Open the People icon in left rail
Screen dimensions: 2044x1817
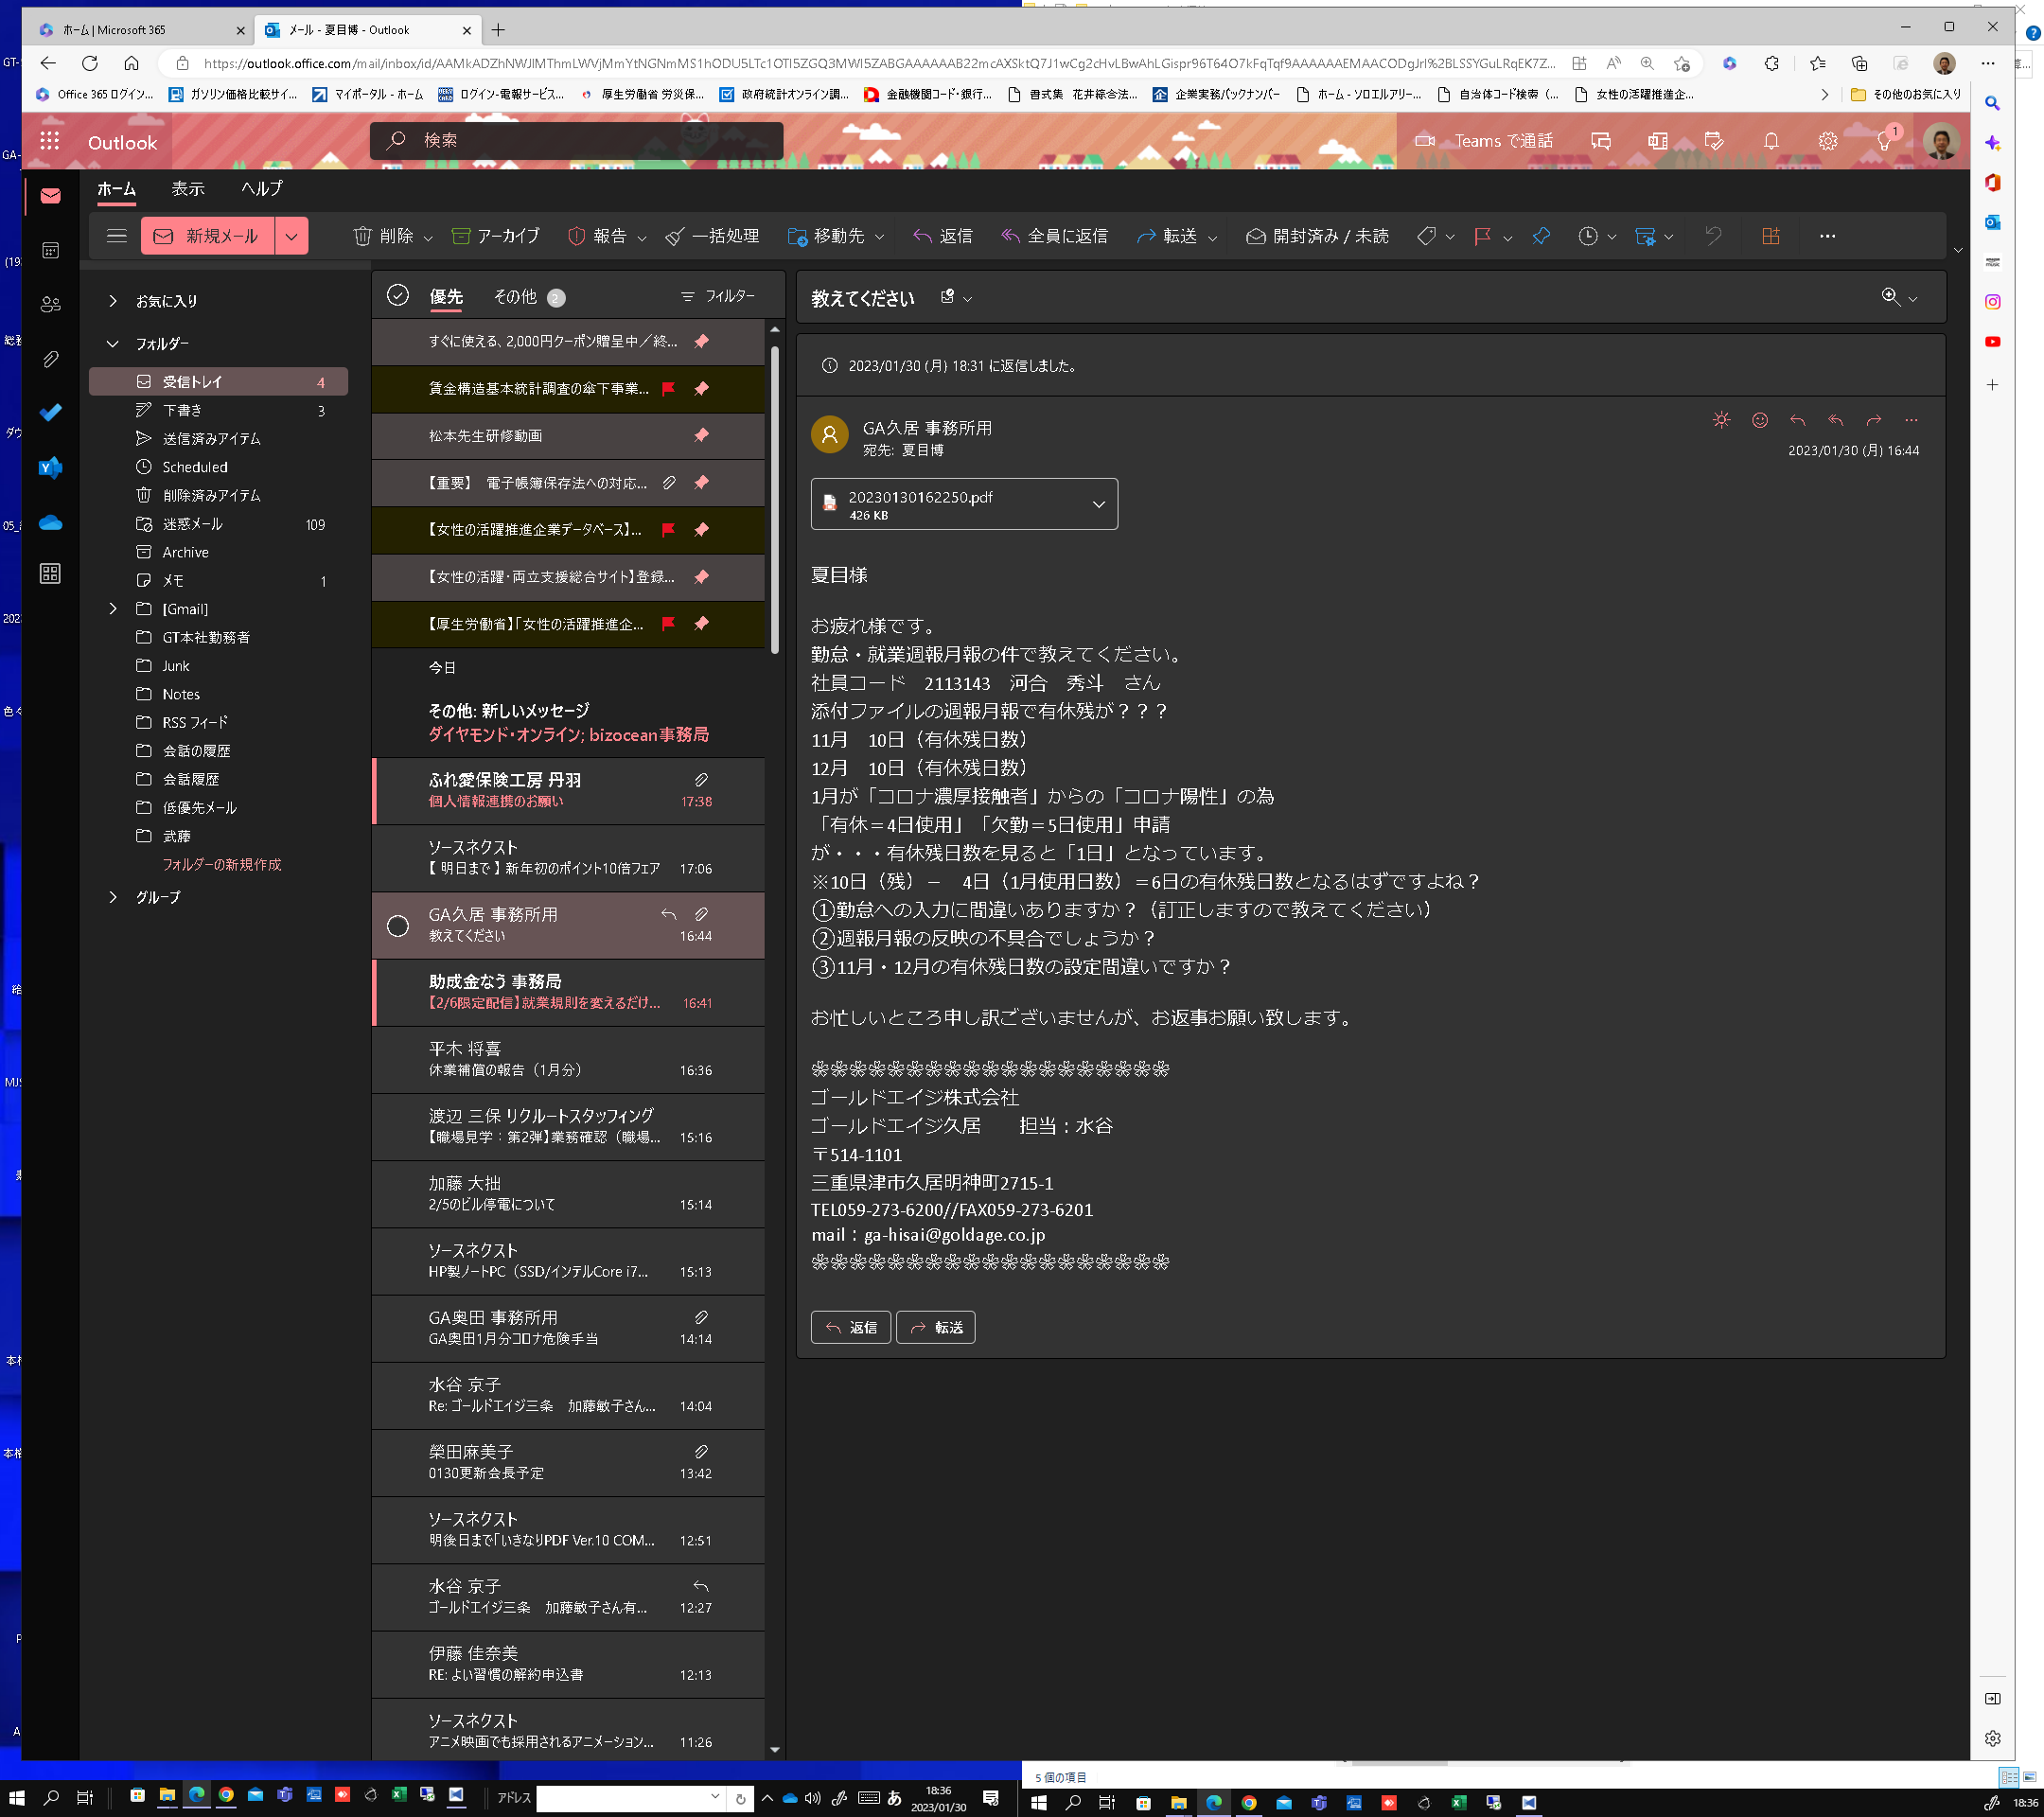[x=50, y=304]
